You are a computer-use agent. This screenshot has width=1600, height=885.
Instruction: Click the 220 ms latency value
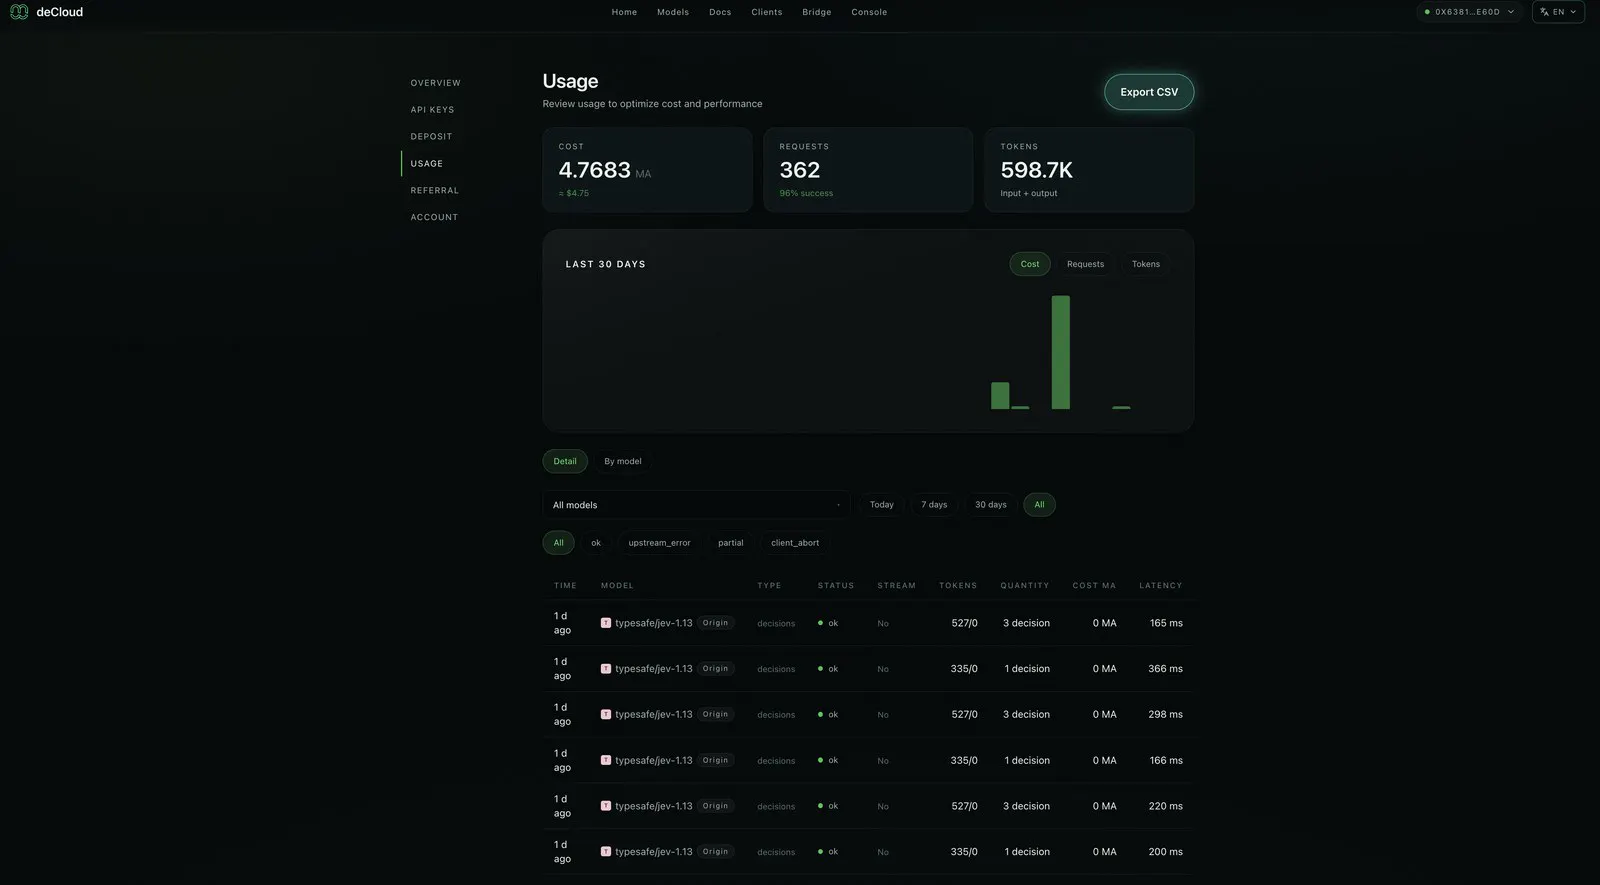click(1165, 806)
